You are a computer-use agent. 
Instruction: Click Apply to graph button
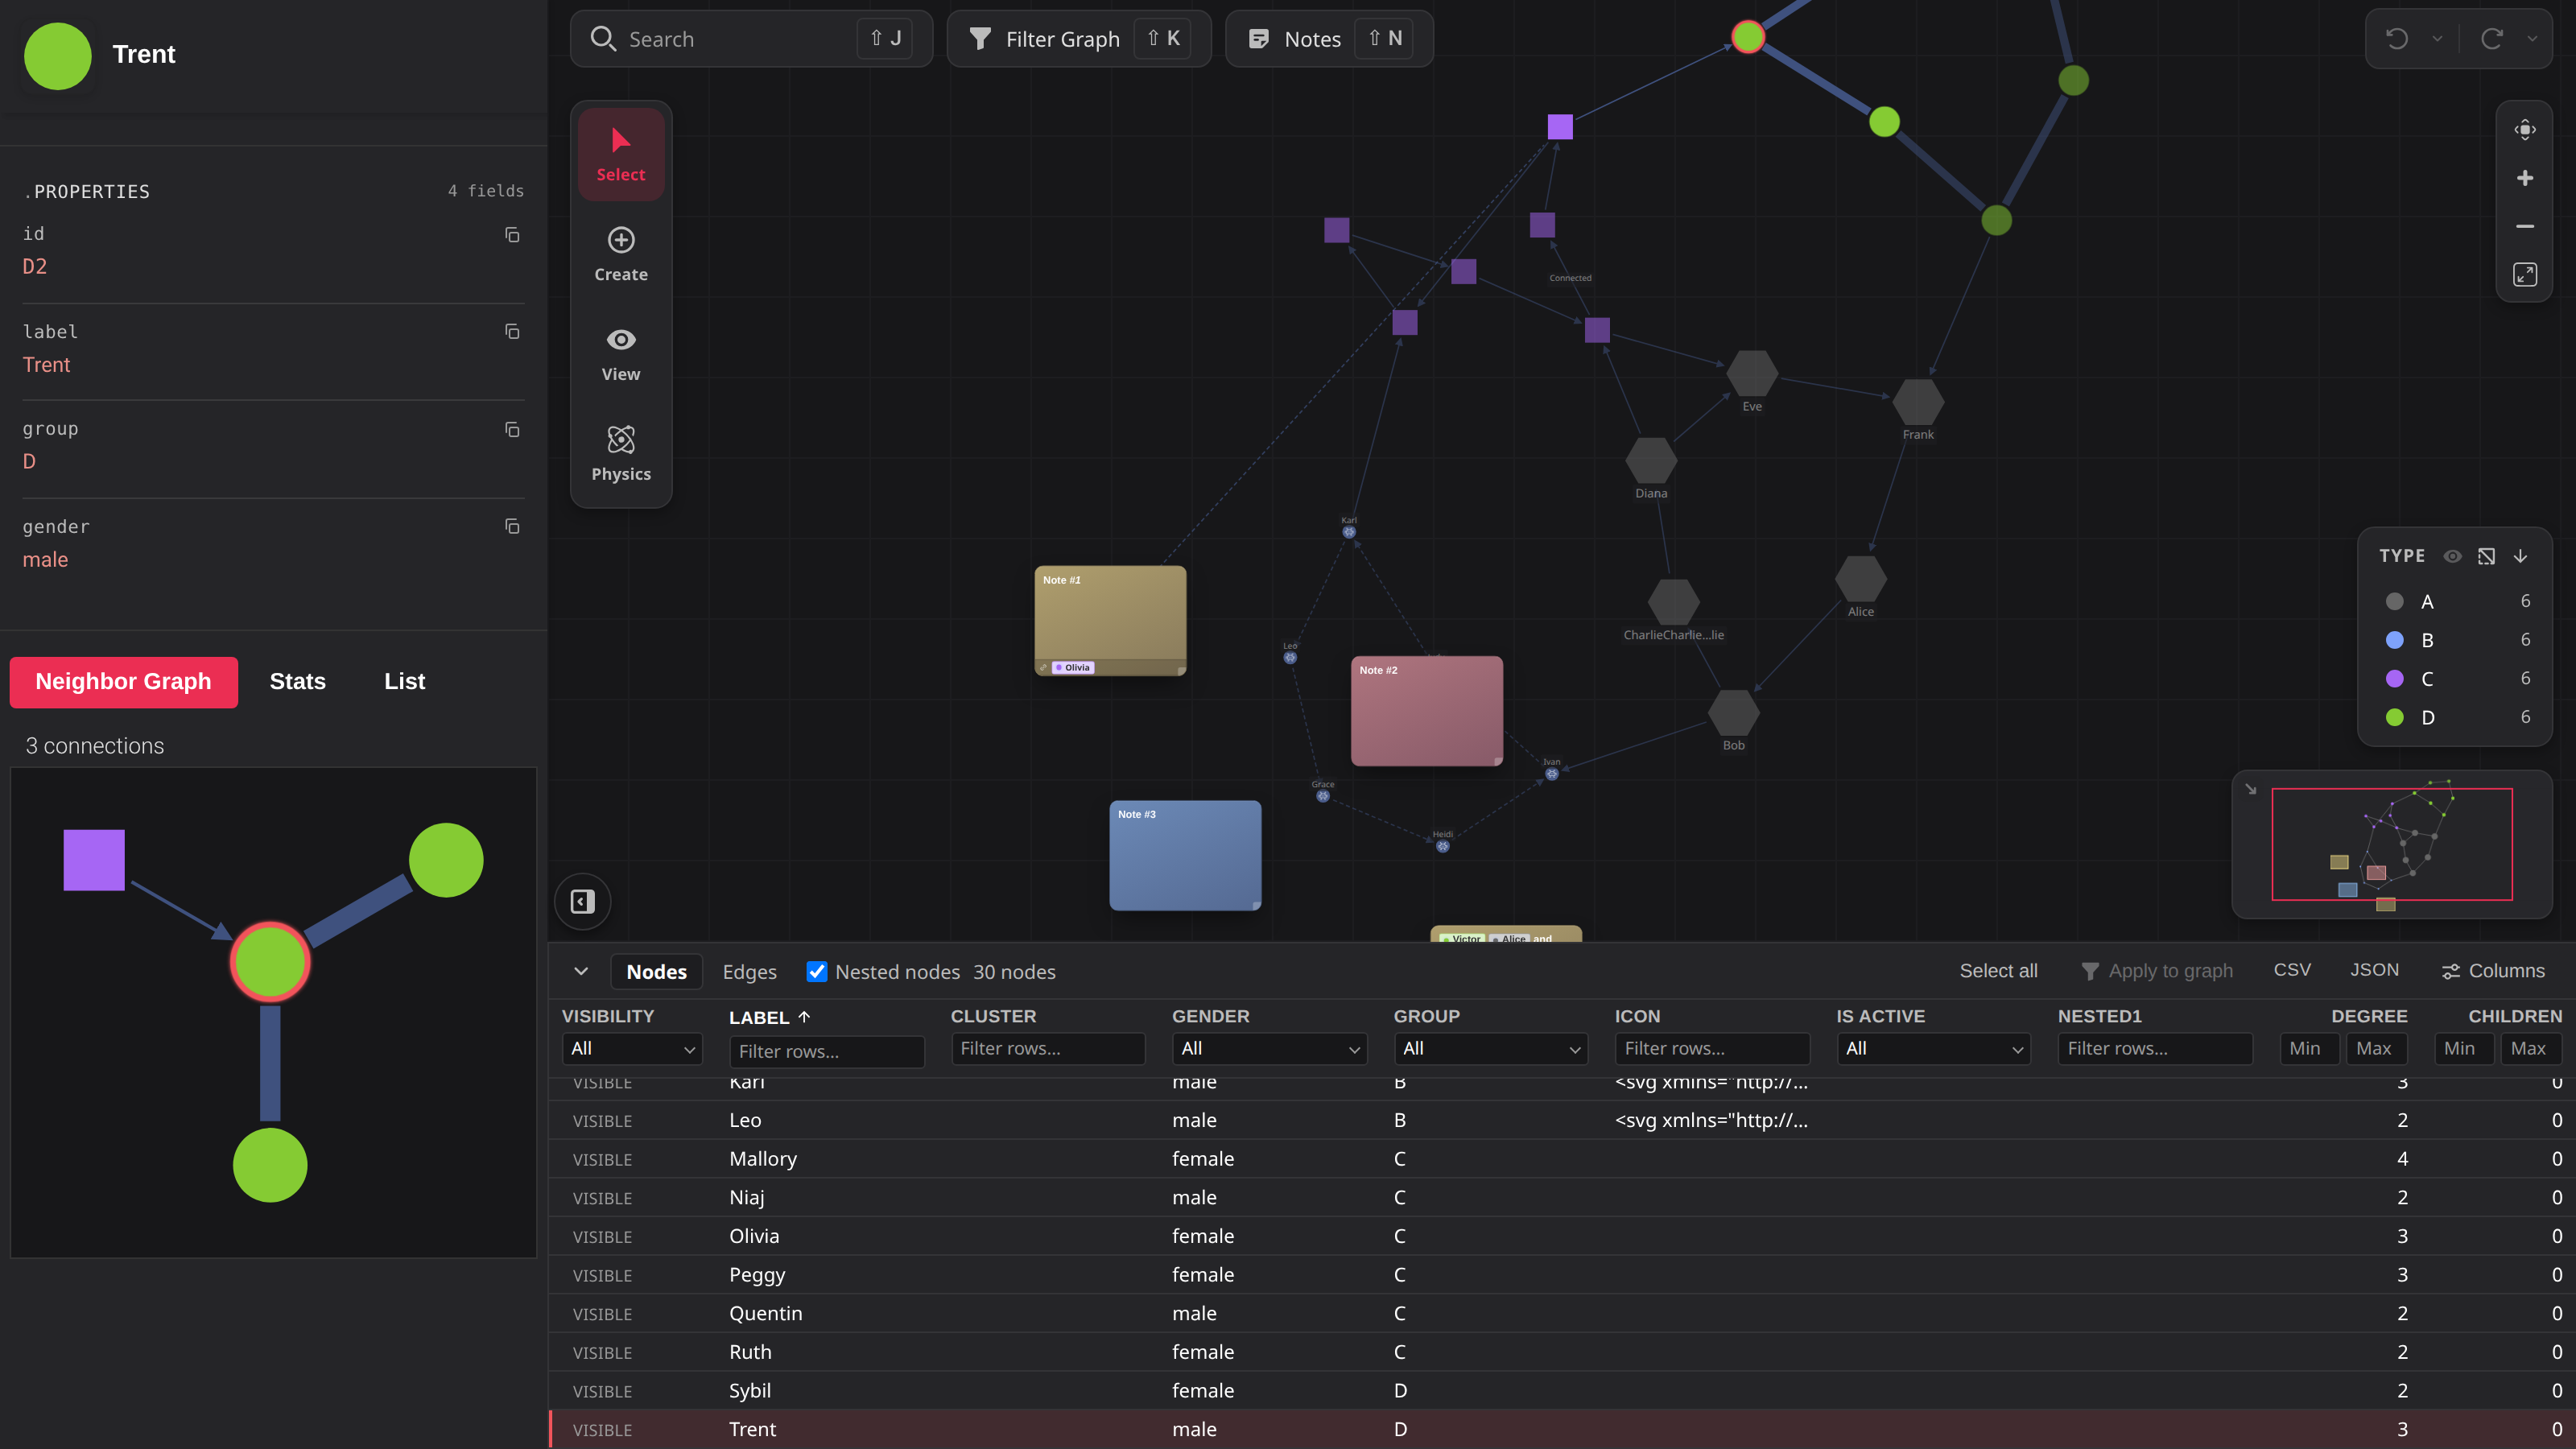coord(2157,971)
